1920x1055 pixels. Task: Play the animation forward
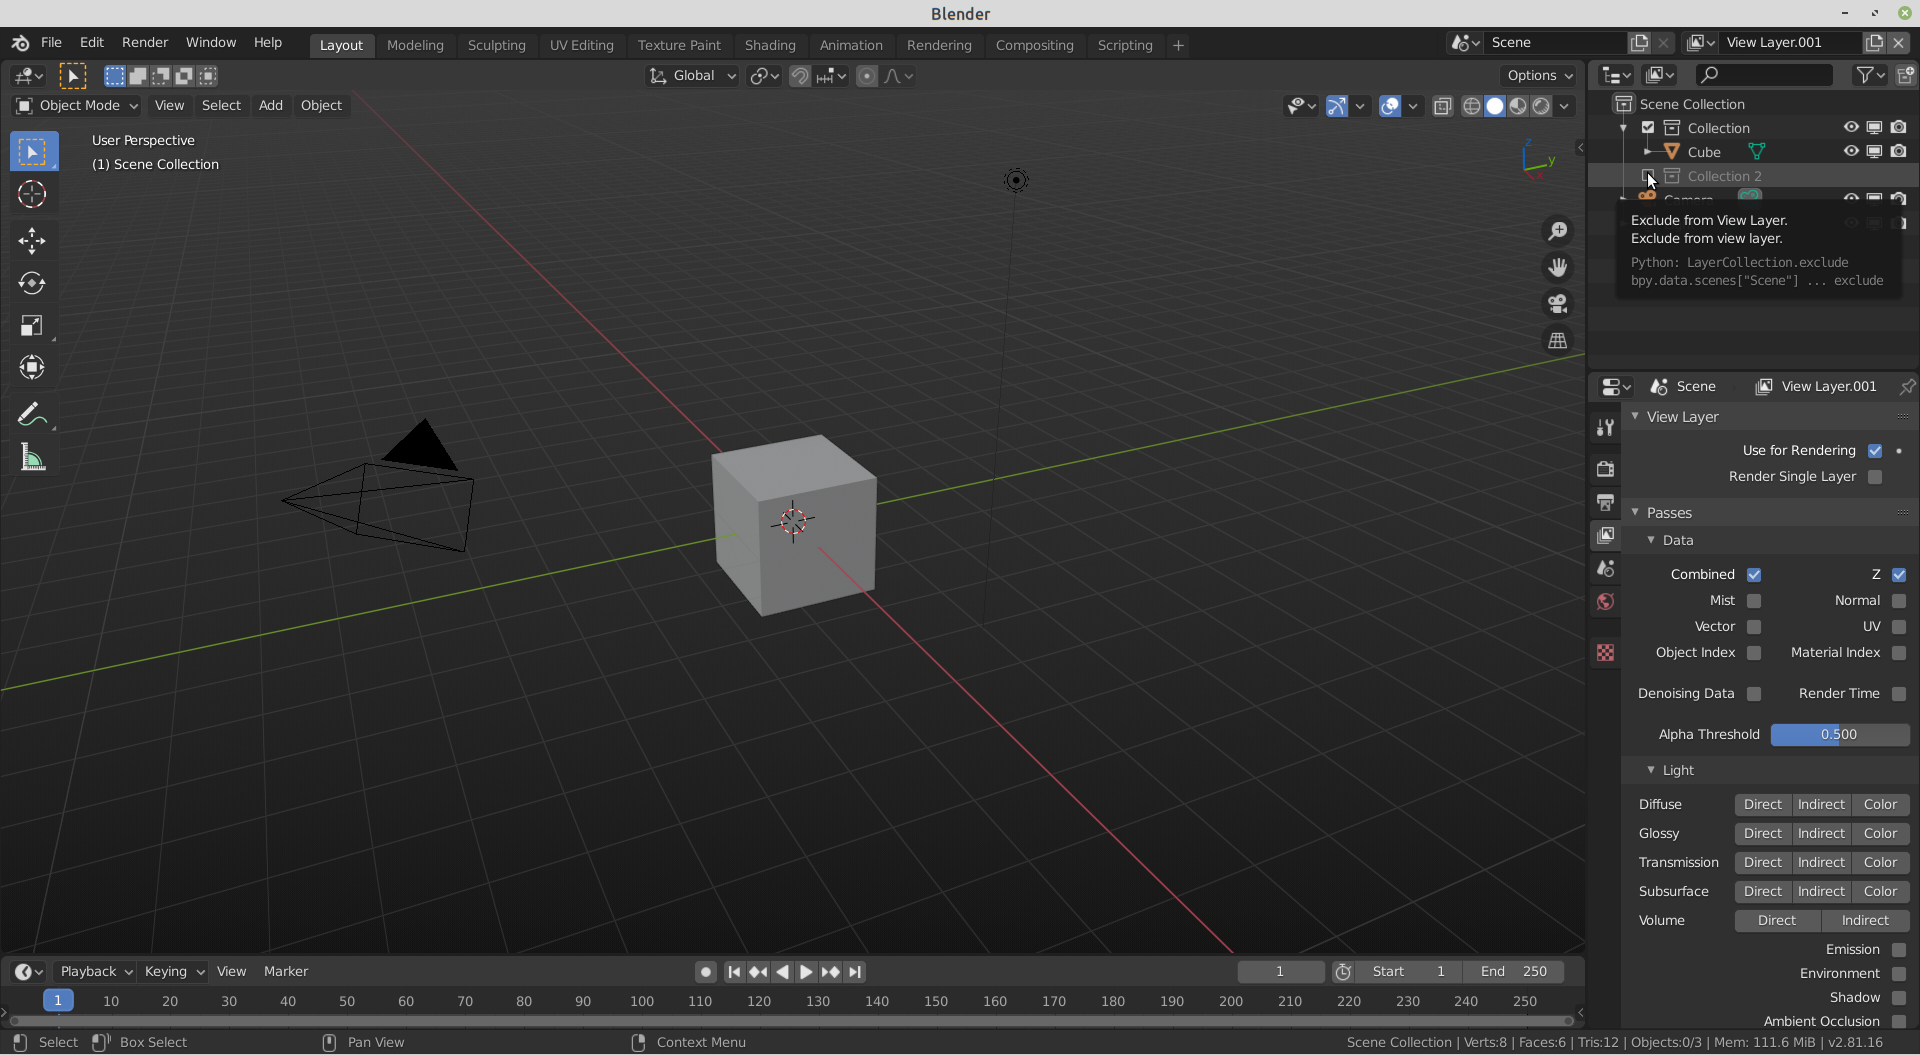point(806,972)
